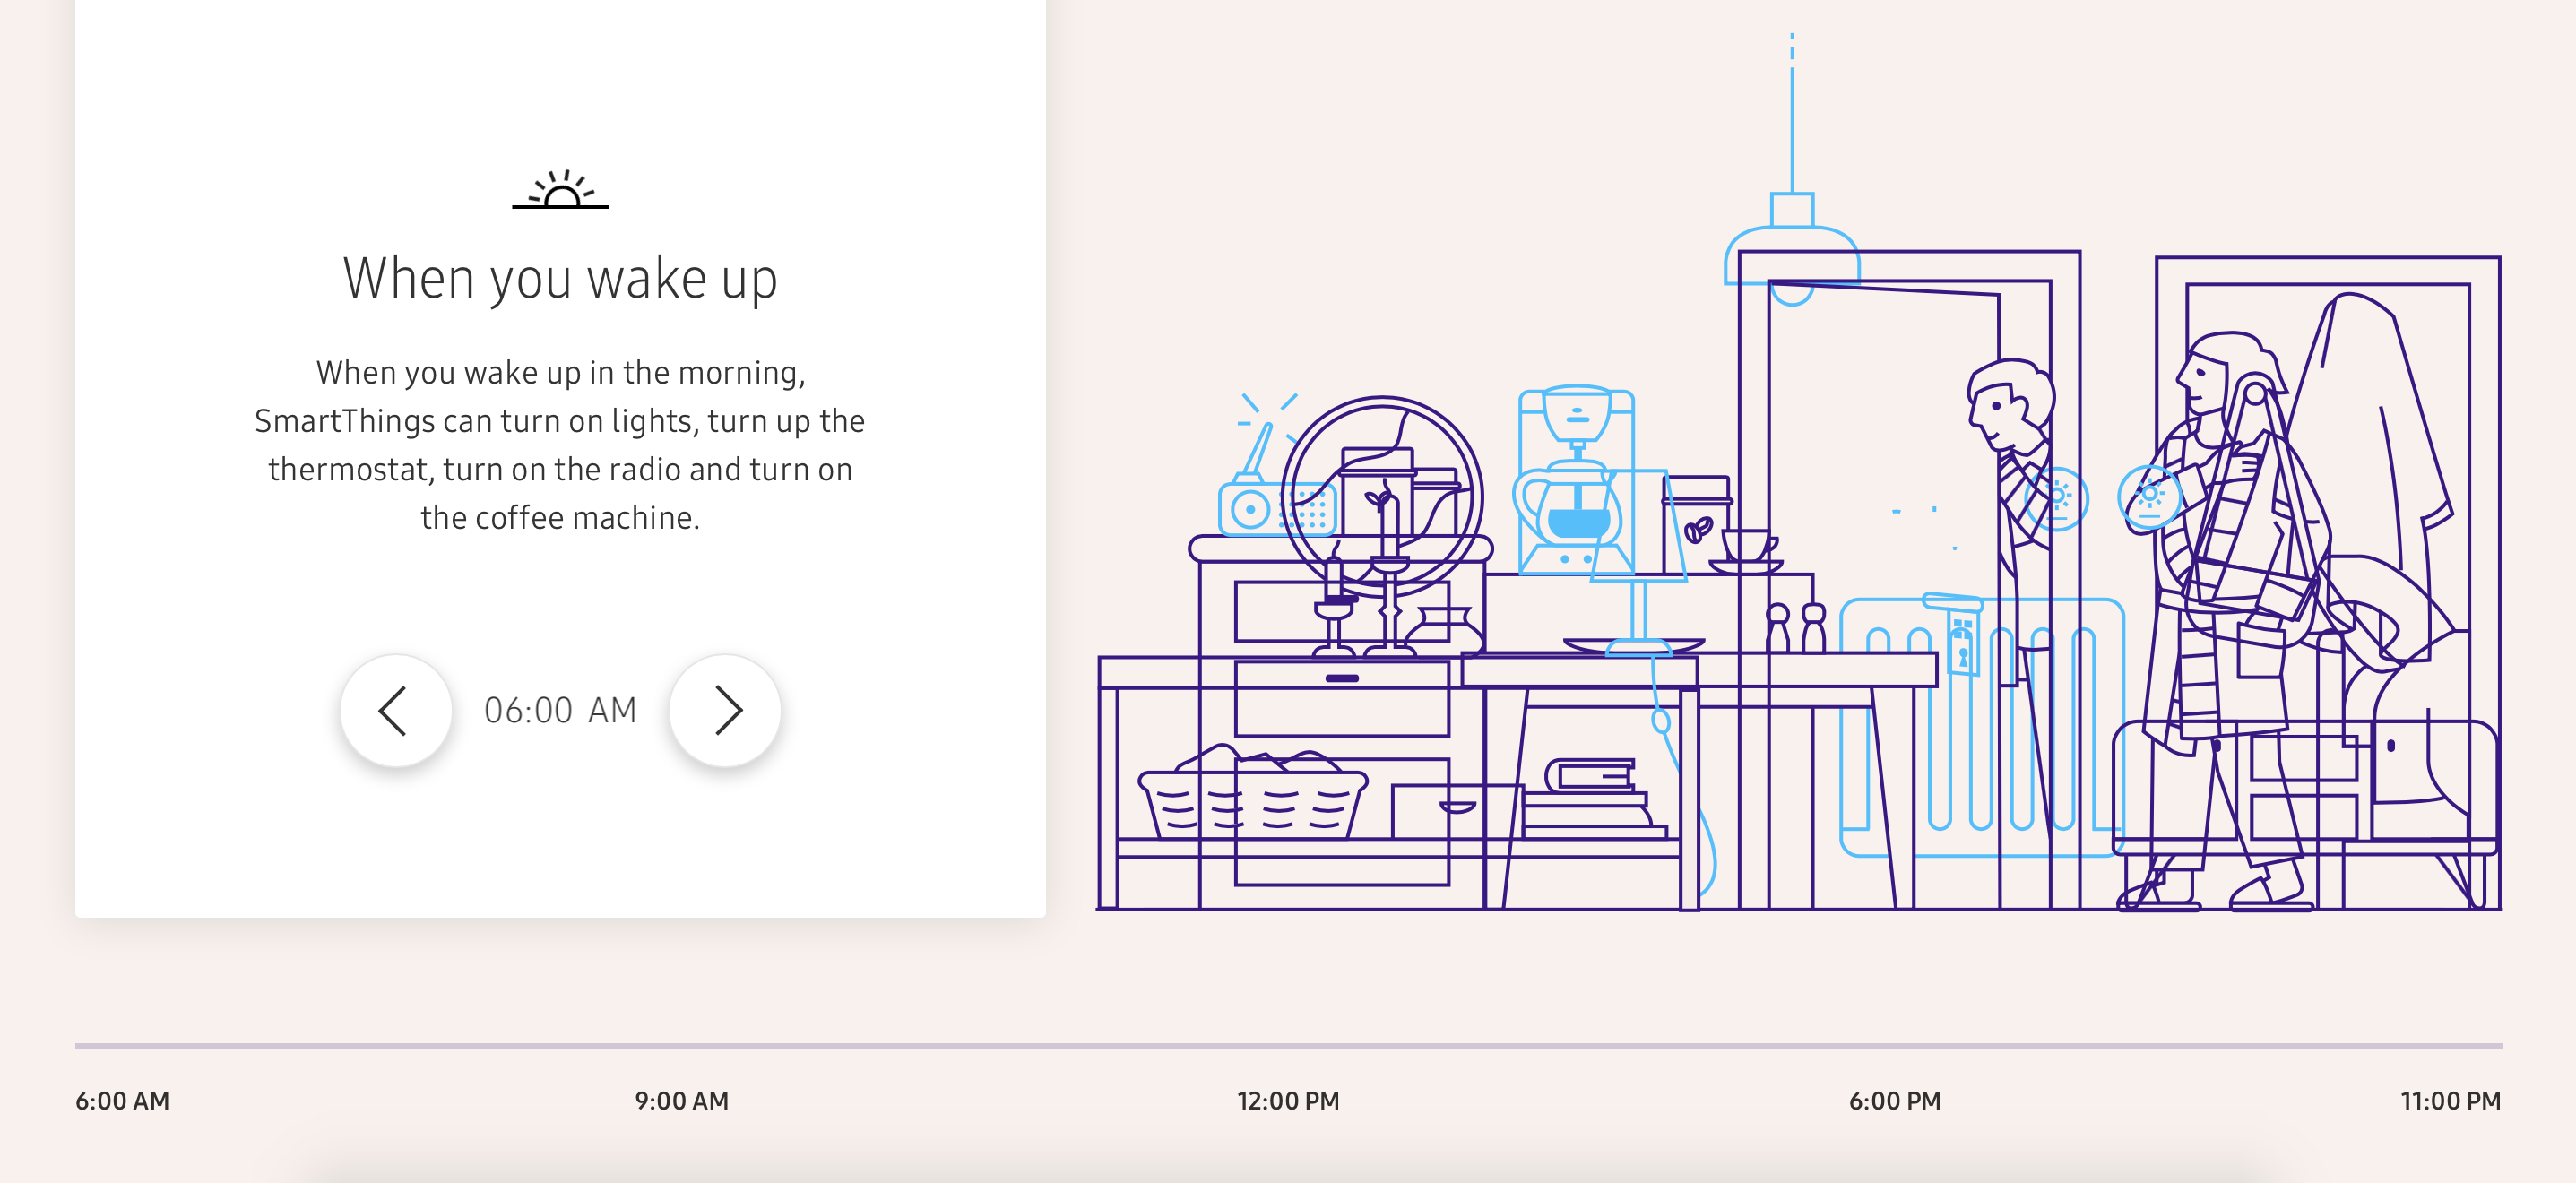Go to the previous time with left arrow
The width and height of the screenshot is (2576, 1183).
coord(395,711)
